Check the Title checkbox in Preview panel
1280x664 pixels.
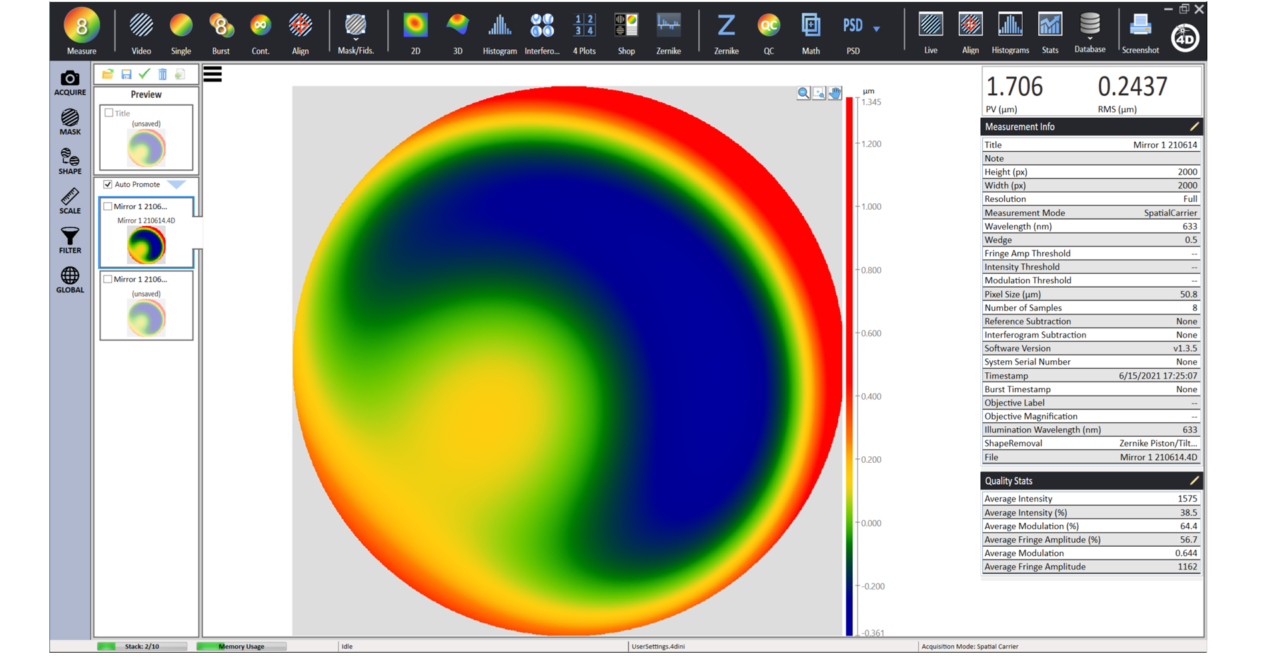[x=108, y=113]
